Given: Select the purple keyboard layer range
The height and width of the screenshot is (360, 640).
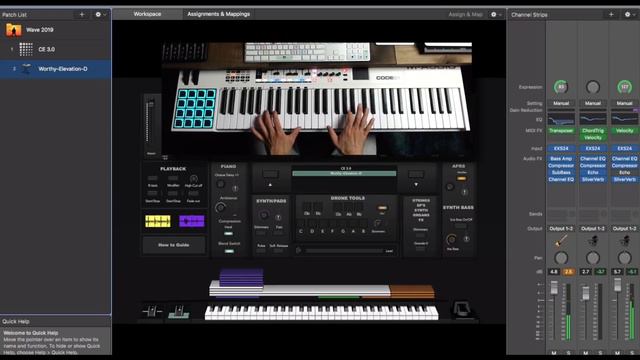Looking at the screenshot, I should pyautogui.click(x=241, y=278).
